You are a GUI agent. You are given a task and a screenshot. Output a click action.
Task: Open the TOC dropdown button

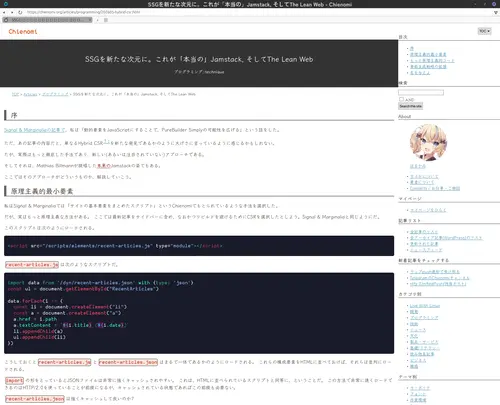click(484, 31)
